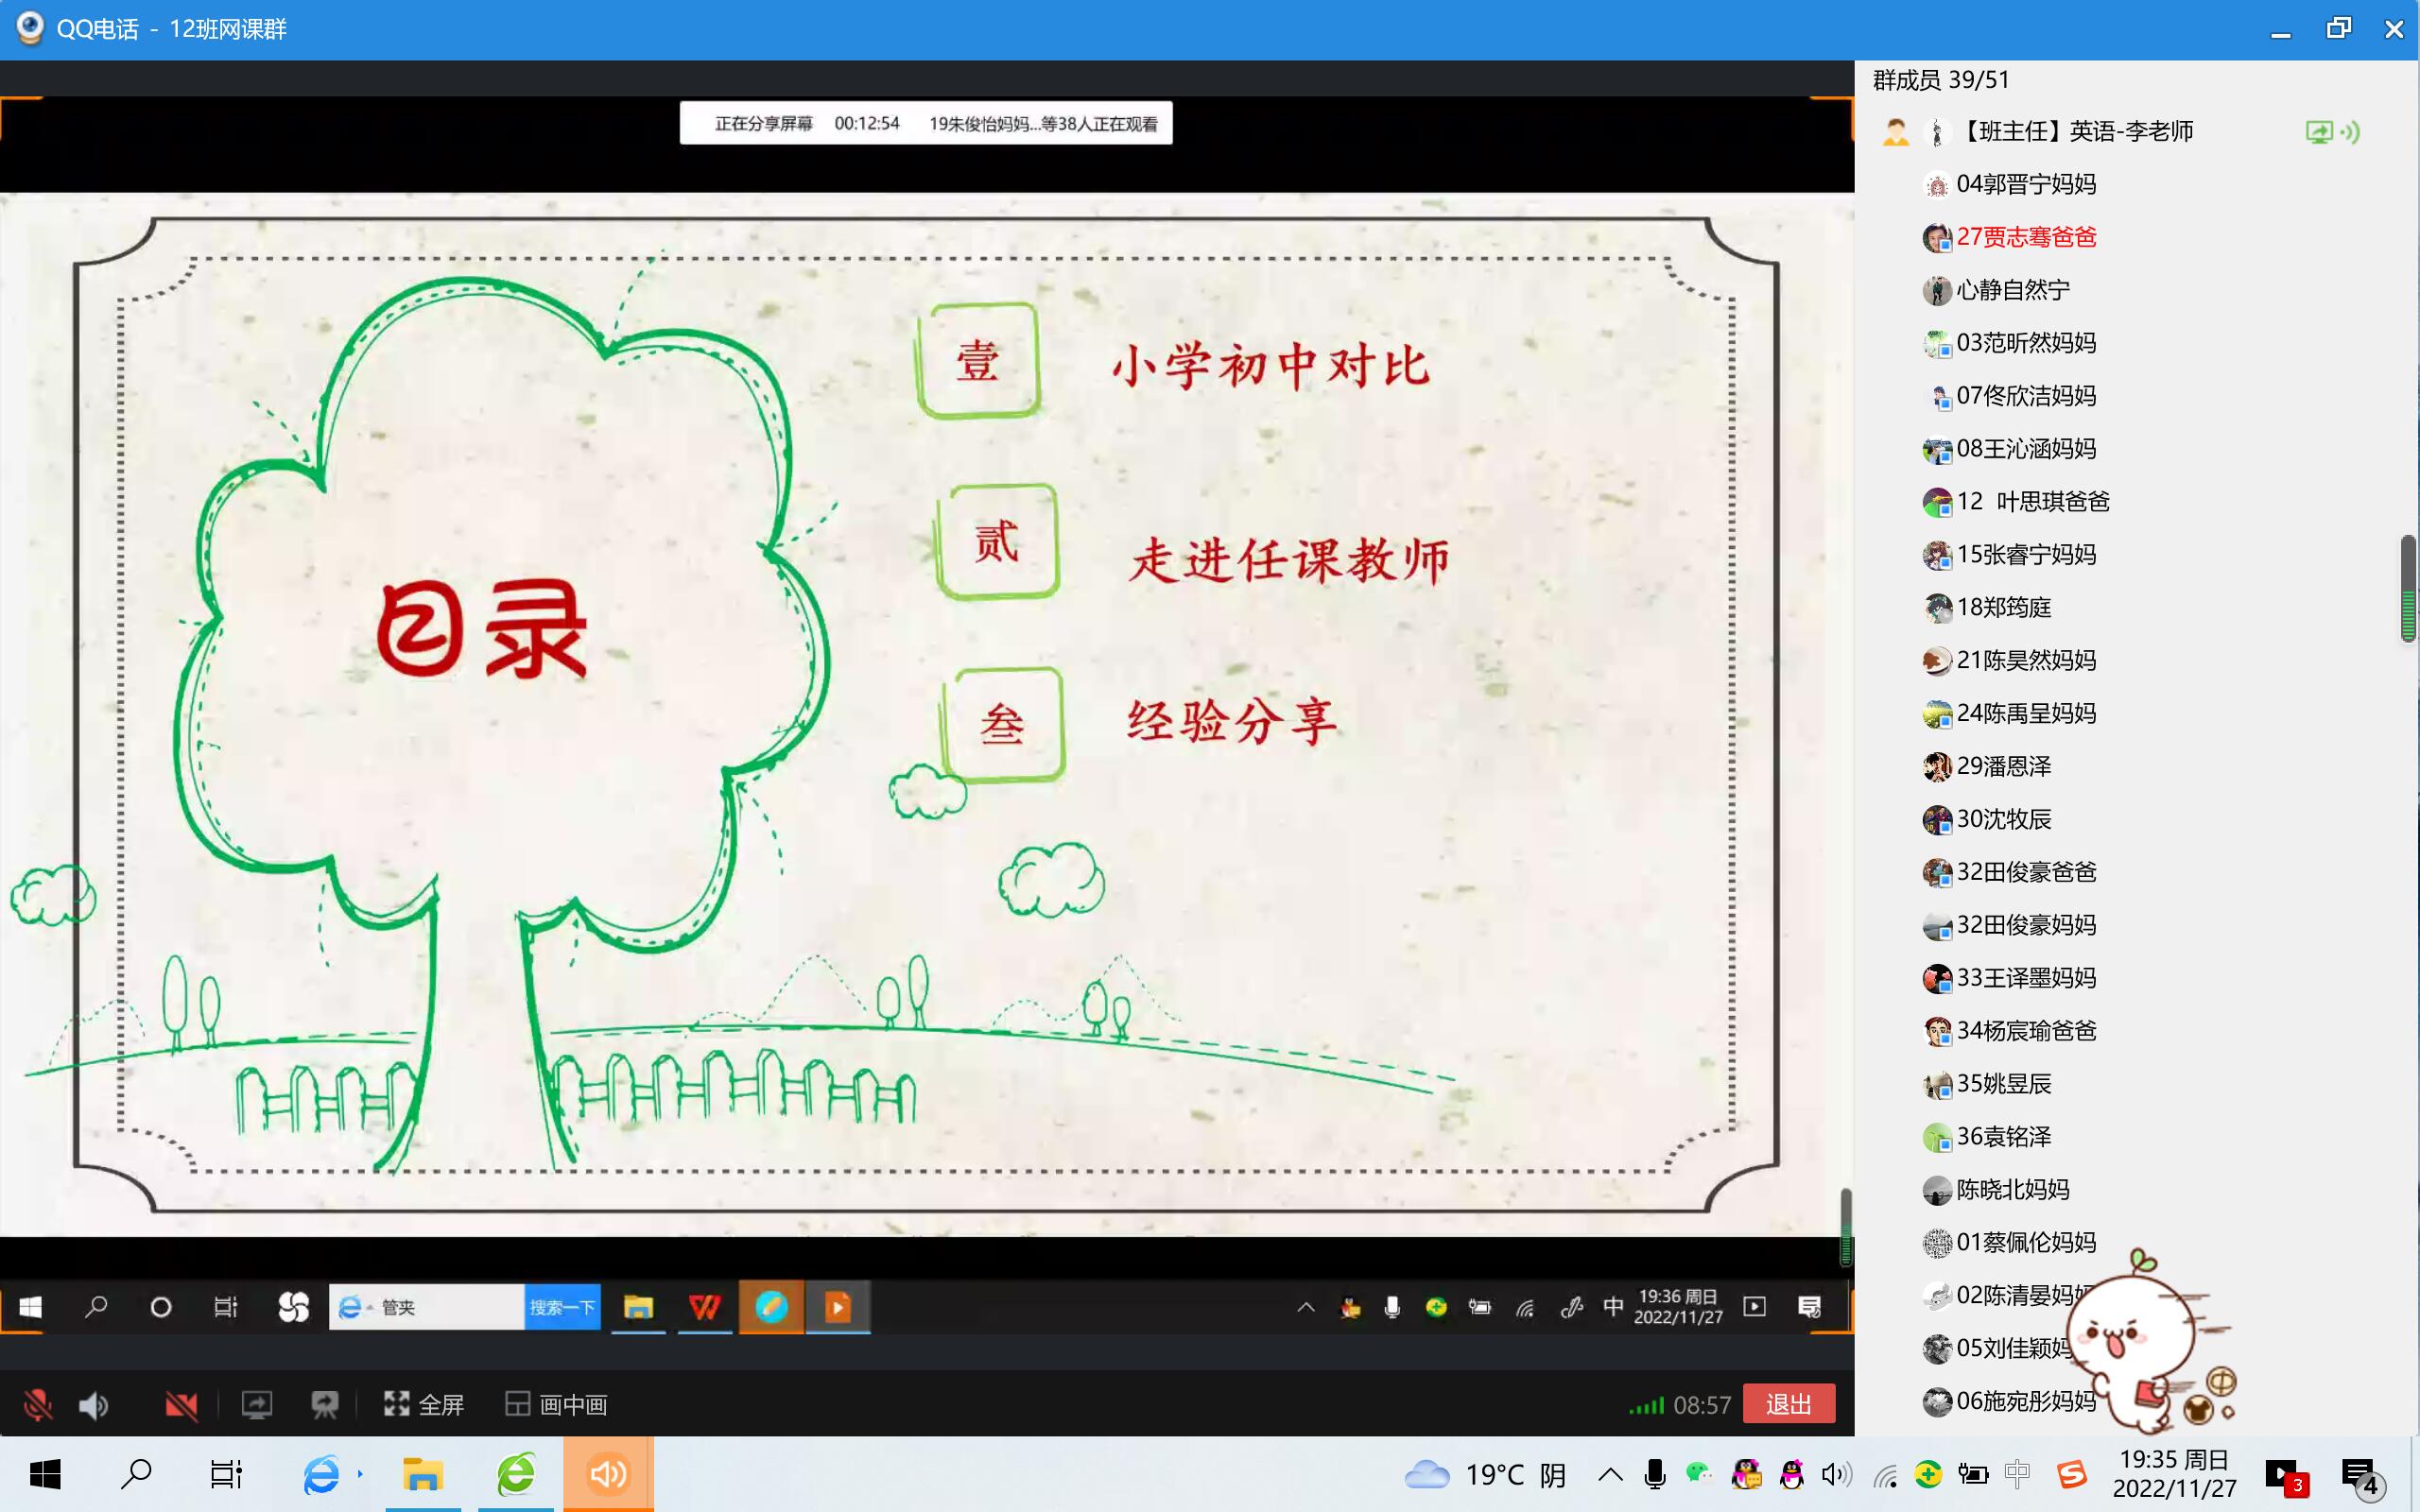Select member 21陈昊然妈妈

(2027, 660)
